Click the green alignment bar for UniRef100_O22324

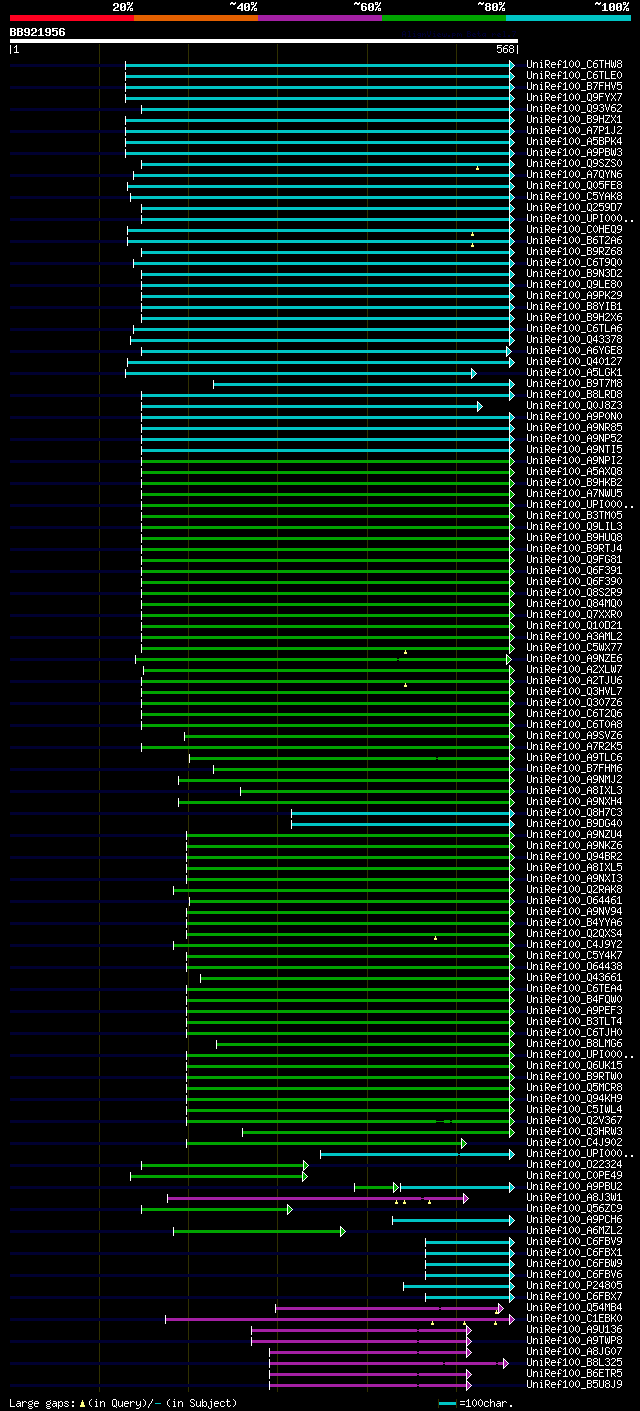pos(224,1165)
